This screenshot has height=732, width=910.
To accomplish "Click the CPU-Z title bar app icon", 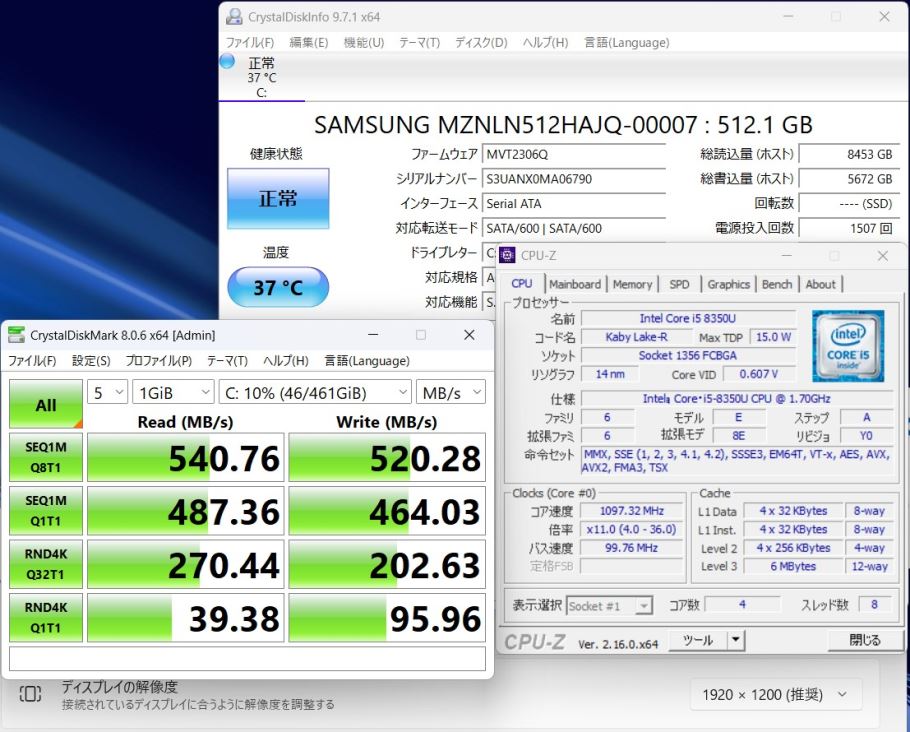I will (507, 255).
